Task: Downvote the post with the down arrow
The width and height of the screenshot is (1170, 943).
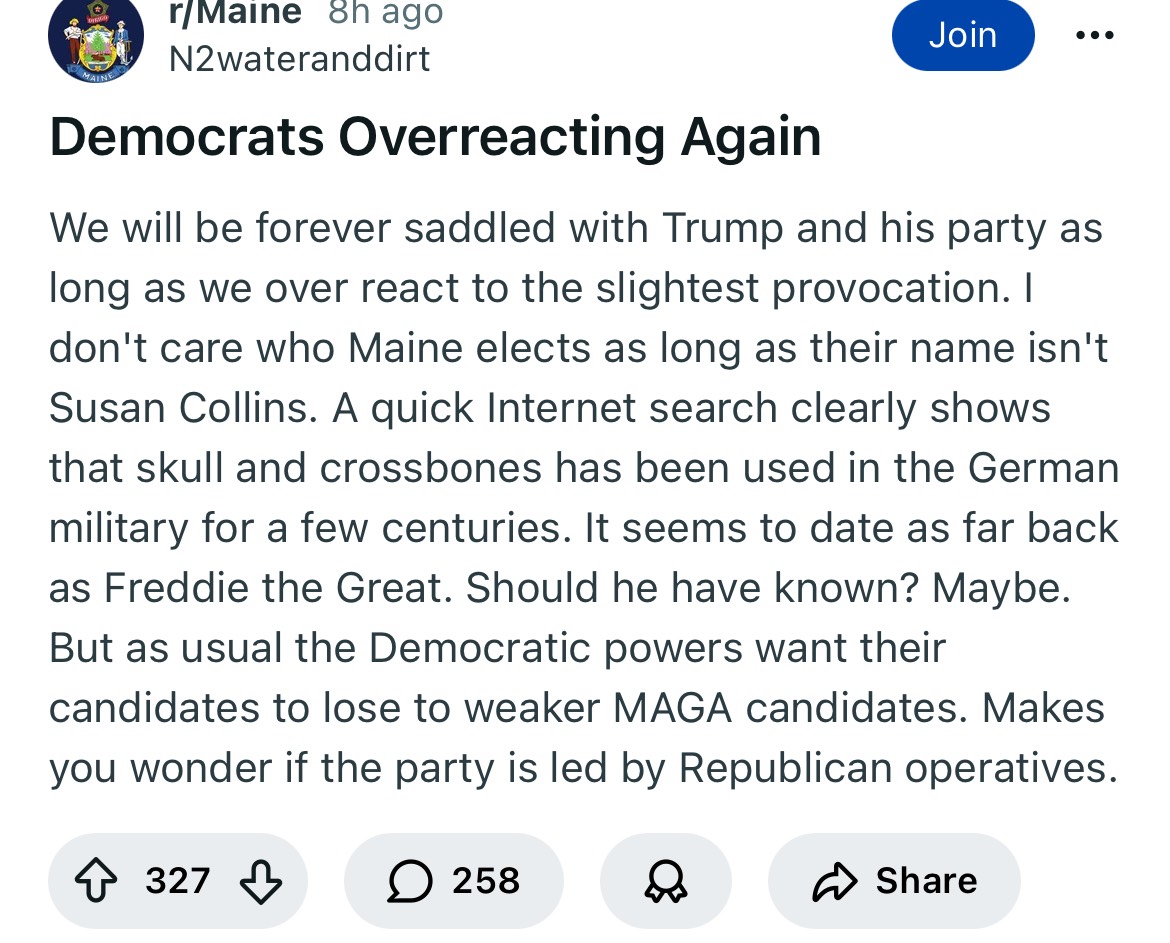Action: 260,882
